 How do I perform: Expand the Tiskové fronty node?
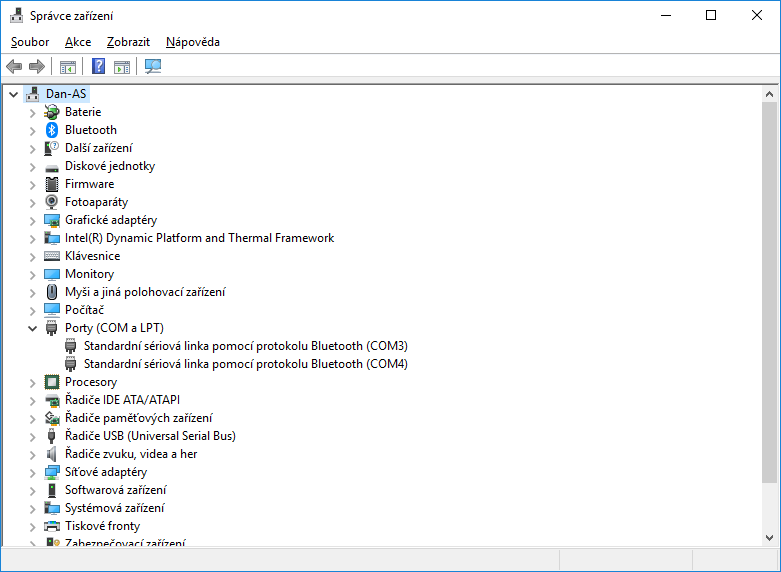[32, 527]
